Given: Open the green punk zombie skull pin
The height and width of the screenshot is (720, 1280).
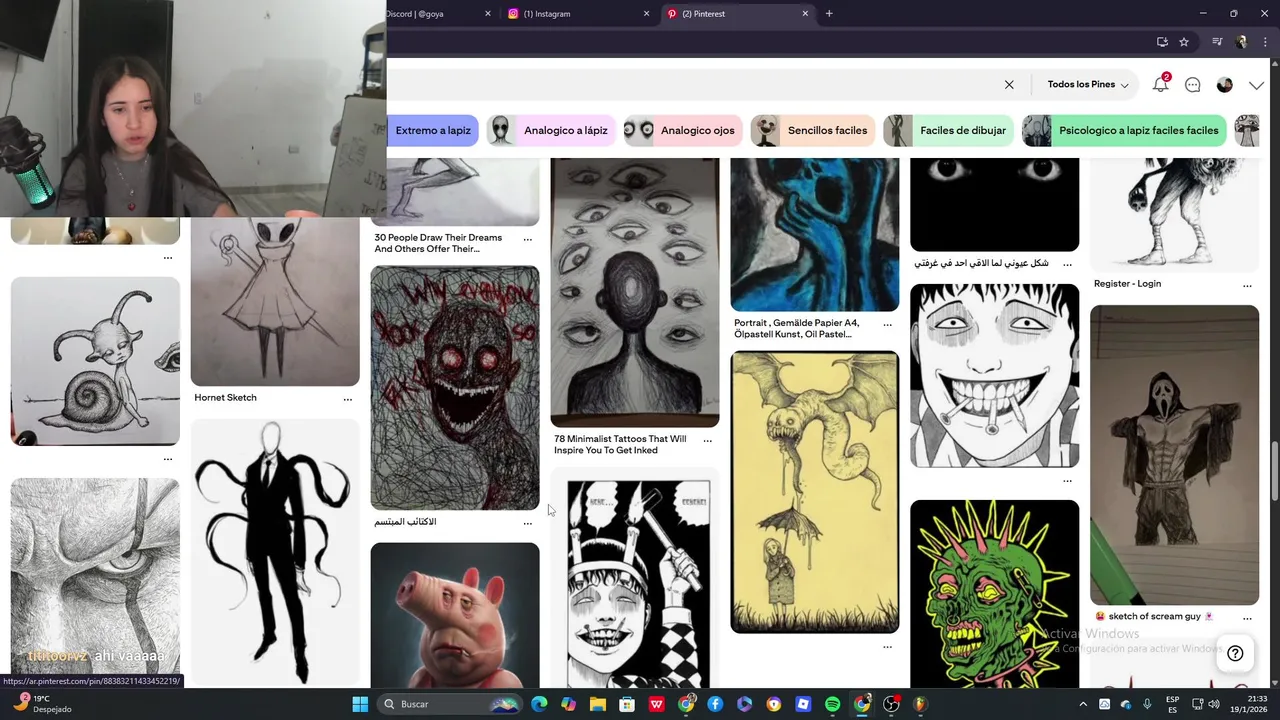Looking at the screenshot, I should click(995, 594).
